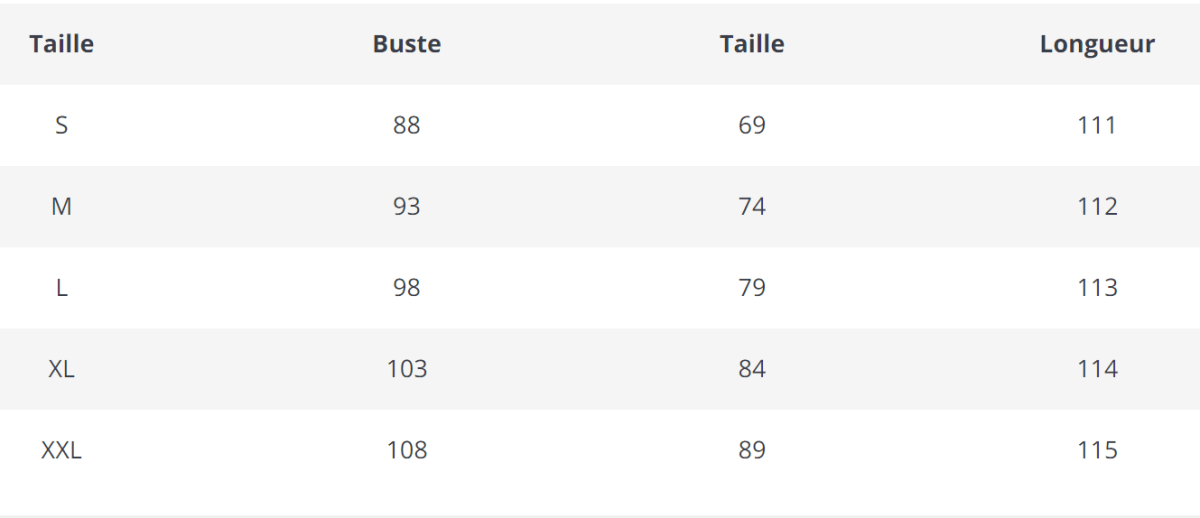Click waist value 79
The height and width of the screenshot is (518, 1200).
[x=752, y=288]
